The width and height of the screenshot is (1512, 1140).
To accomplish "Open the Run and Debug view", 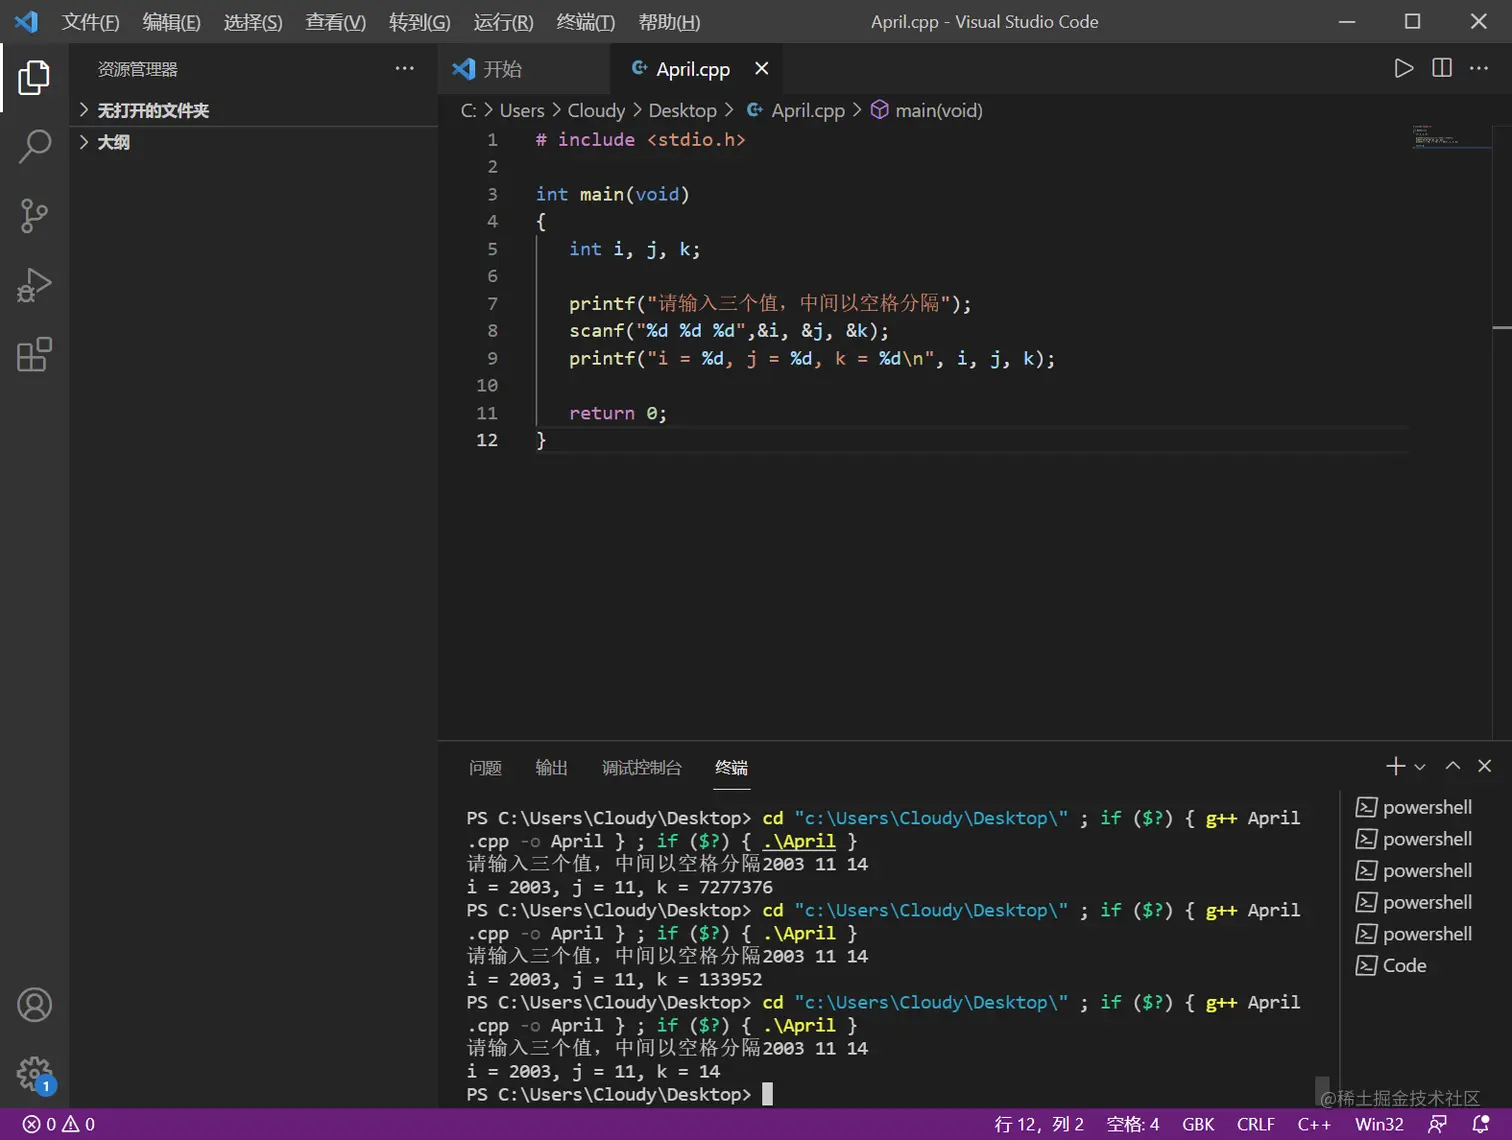I will [34, 285].
